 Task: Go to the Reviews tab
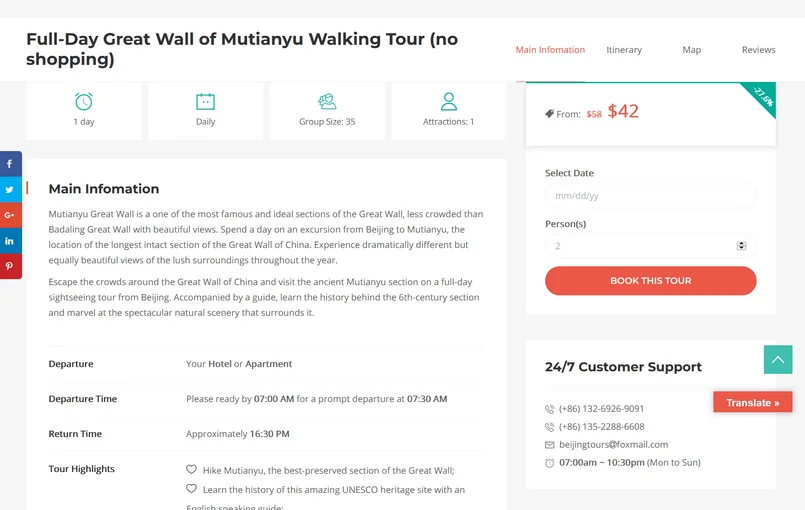[x=758, y=50]
